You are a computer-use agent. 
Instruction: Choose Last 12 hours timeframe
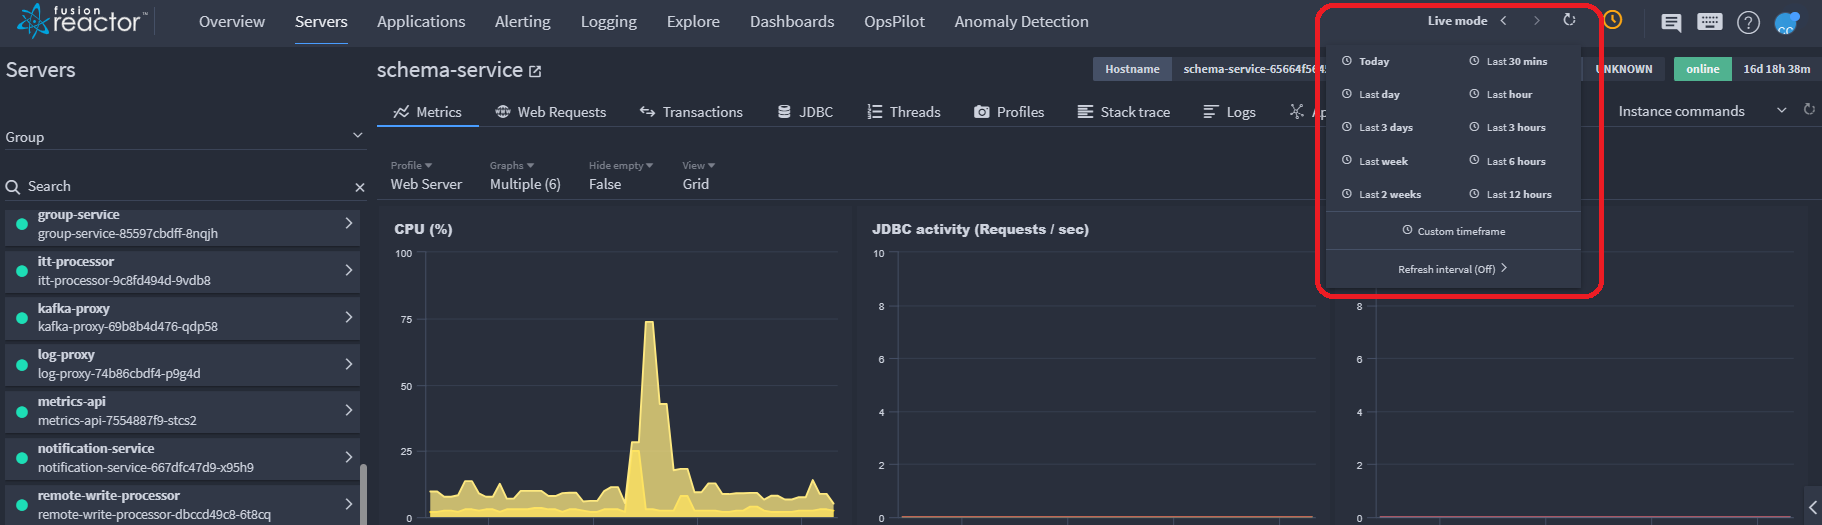tap(1511, 194)
